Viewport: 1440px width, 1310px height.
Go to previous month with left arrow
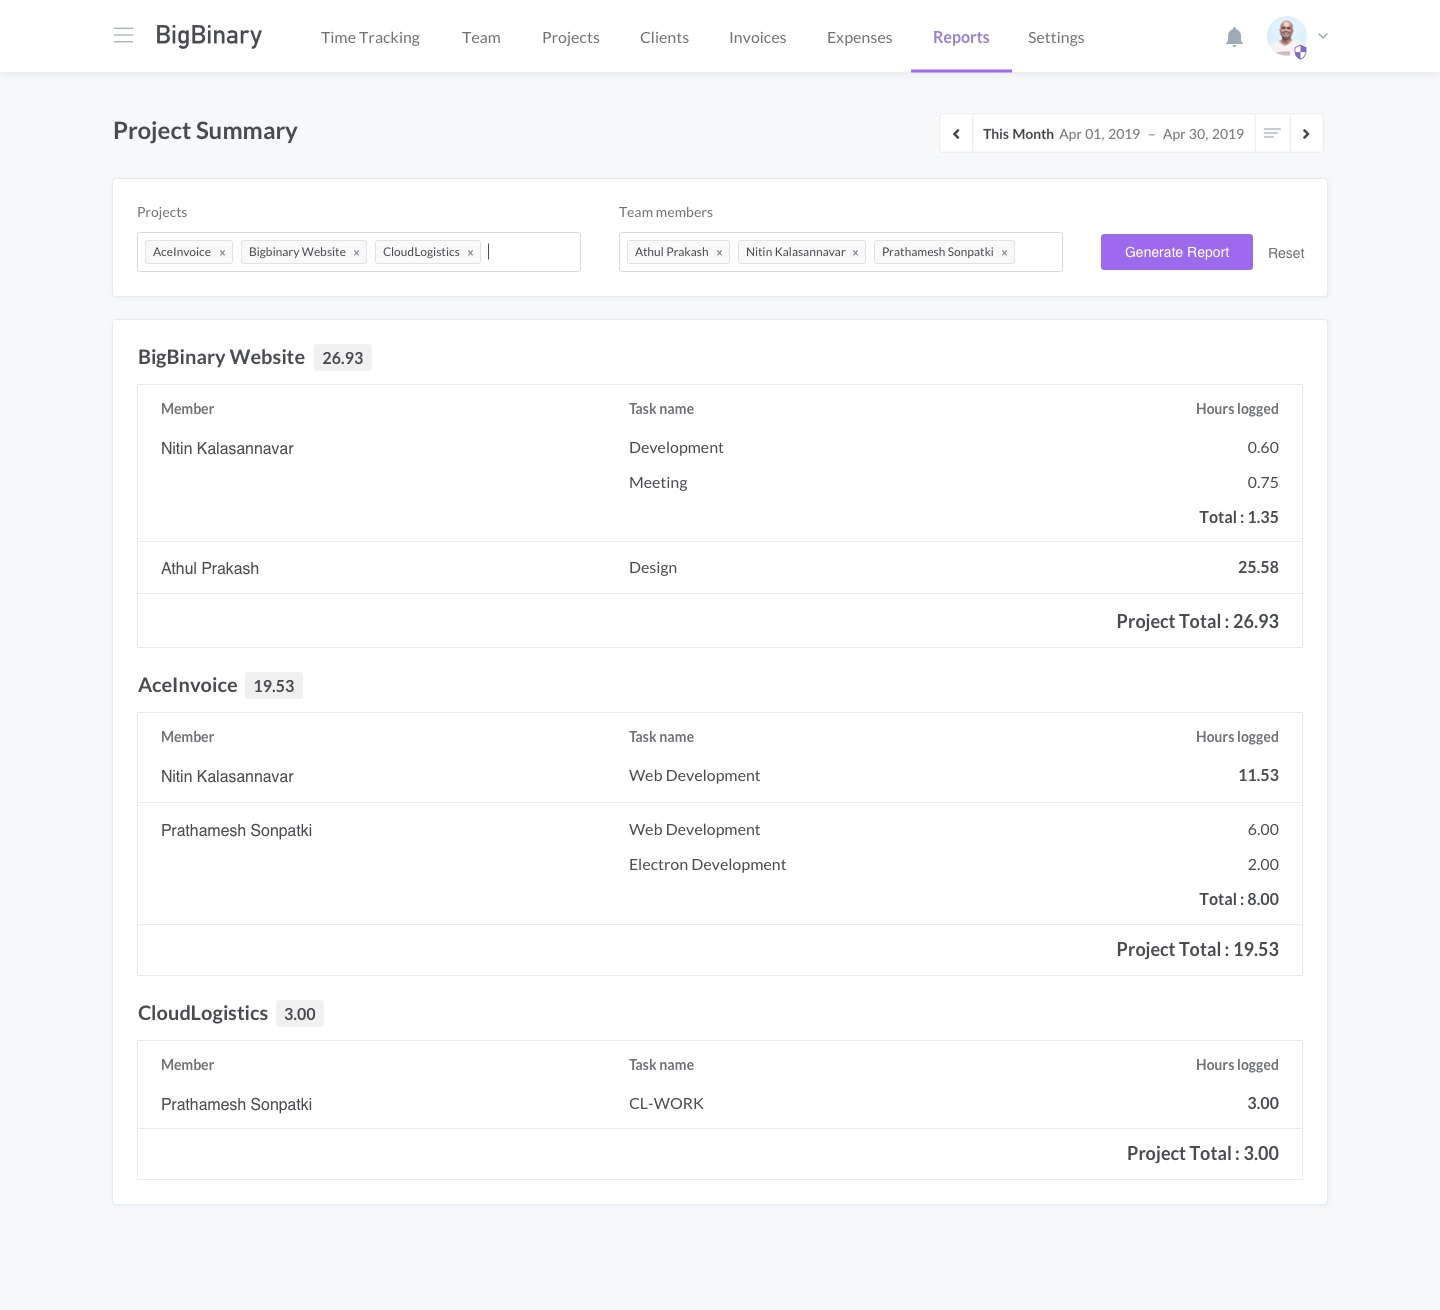[x=956, y=134]
